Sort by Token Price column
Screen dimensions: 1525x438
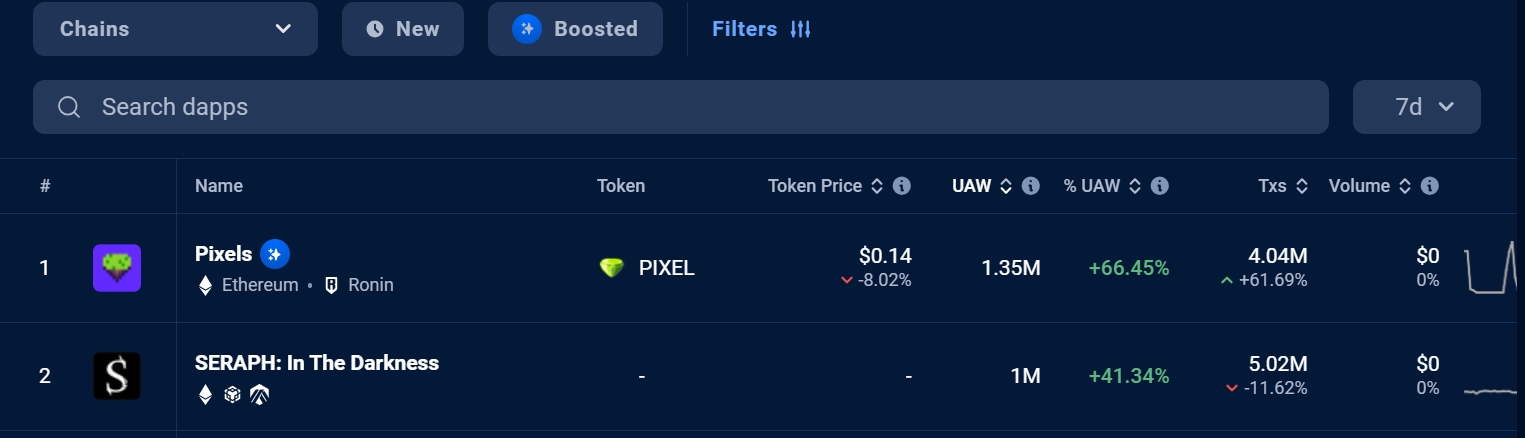[x=826, y=186]
